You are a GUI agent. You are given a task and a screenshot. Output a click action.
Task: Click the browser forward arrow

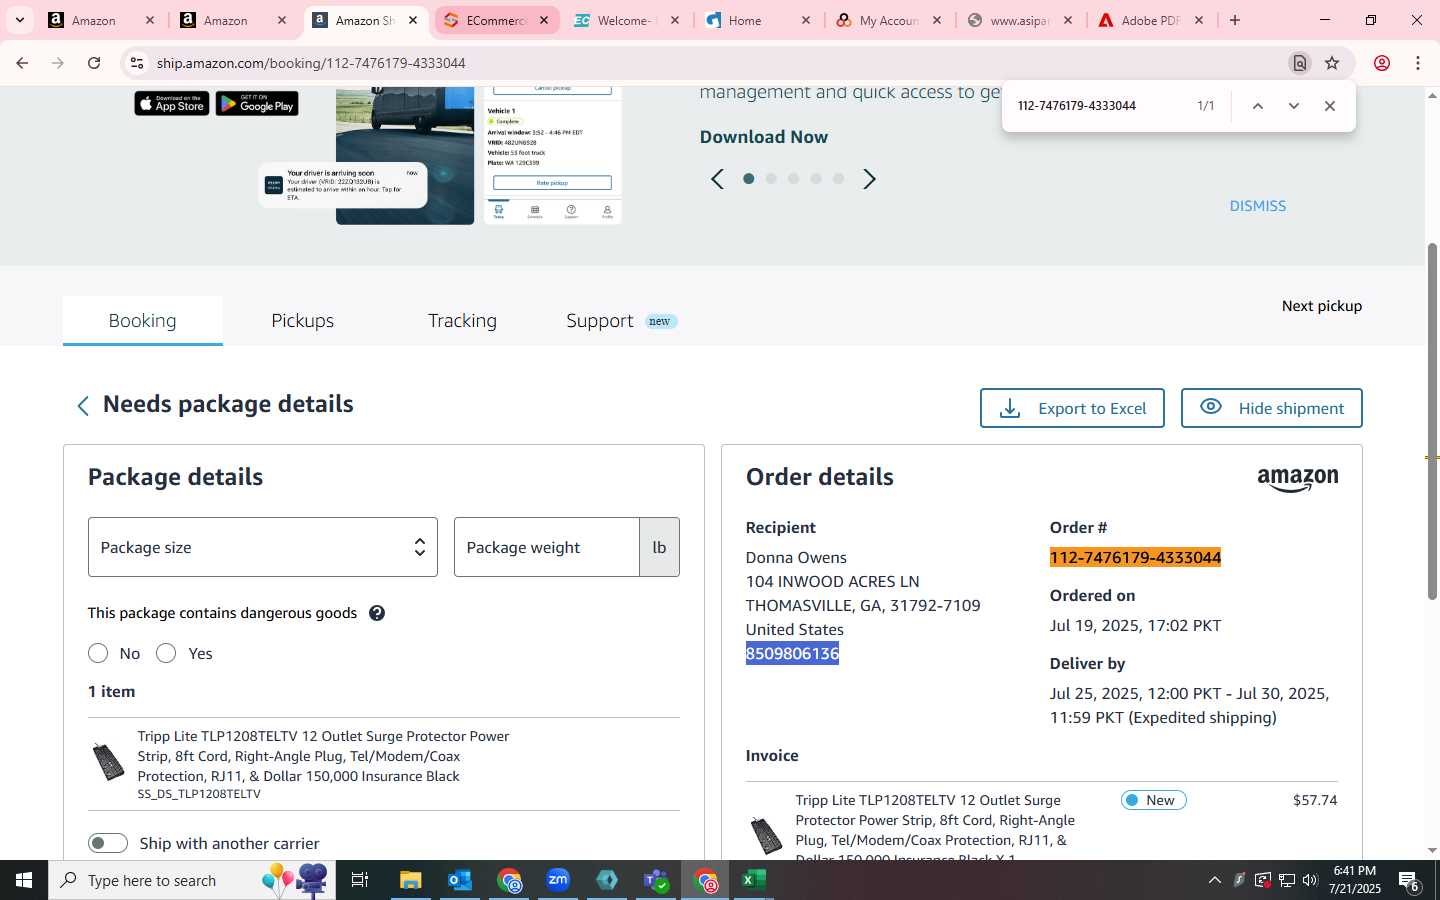point(58,63)
